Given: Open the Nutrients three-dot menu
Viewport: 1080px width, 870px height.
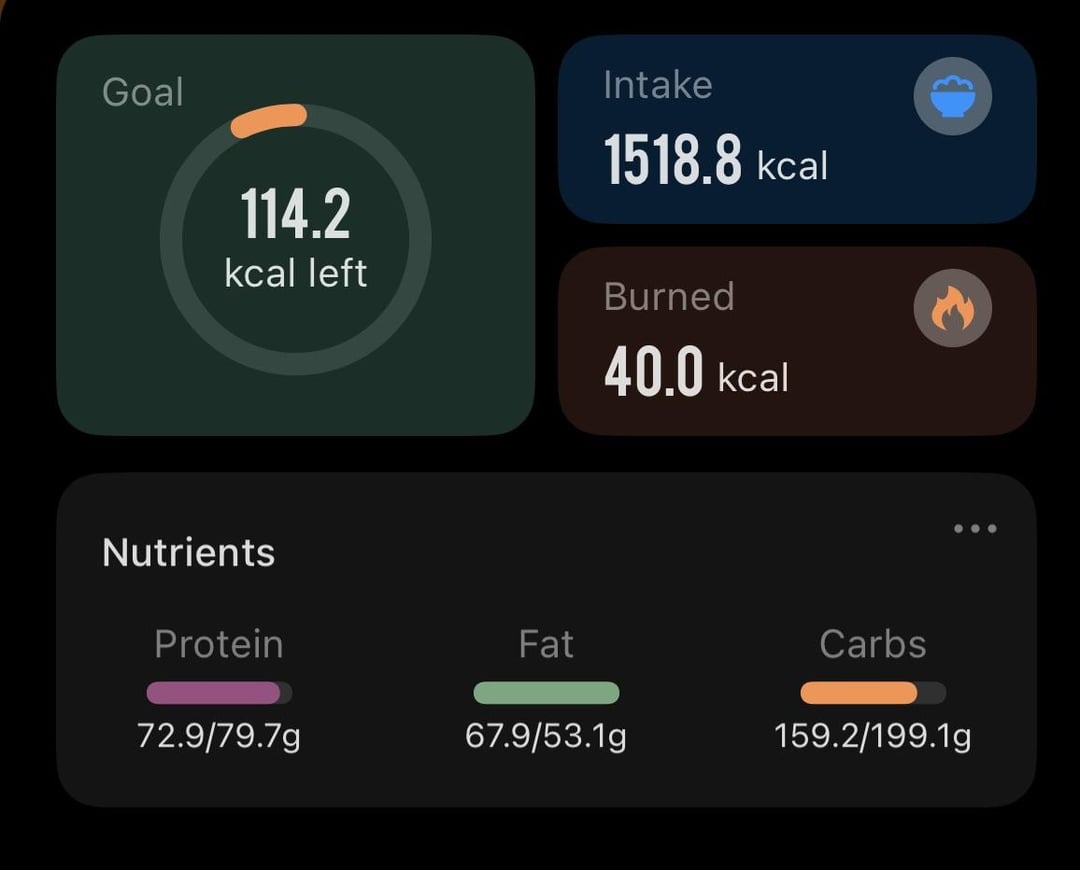Looking at the screenshot, I should [x=975, y=528].
